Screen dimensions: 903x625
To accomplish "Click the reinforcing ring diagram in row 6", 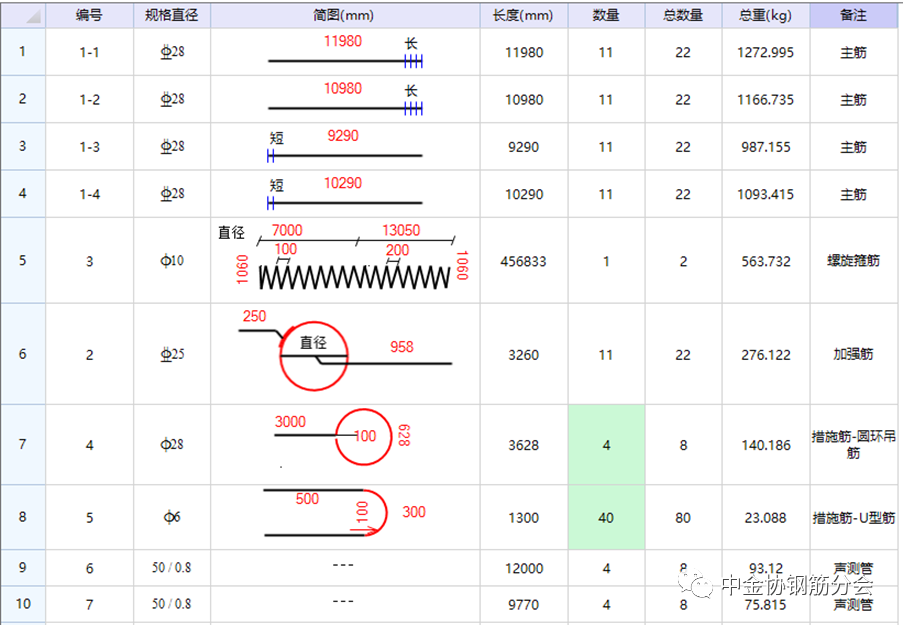I will [344, 354].
